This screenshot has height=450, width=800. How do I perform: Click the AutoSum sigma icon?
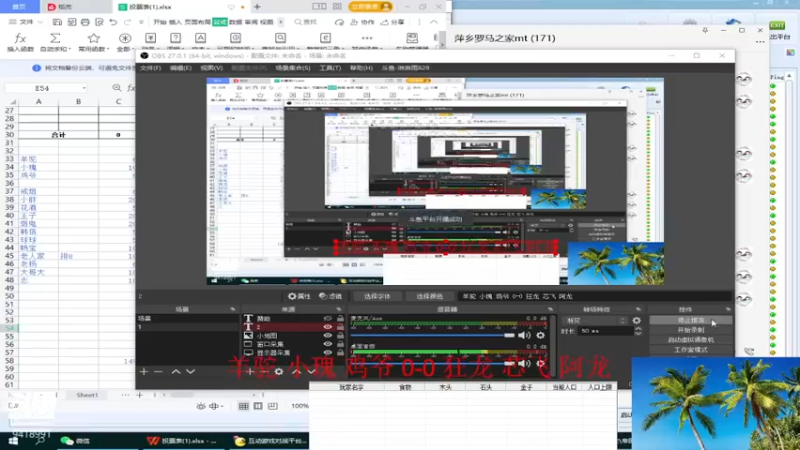(55, 38)
